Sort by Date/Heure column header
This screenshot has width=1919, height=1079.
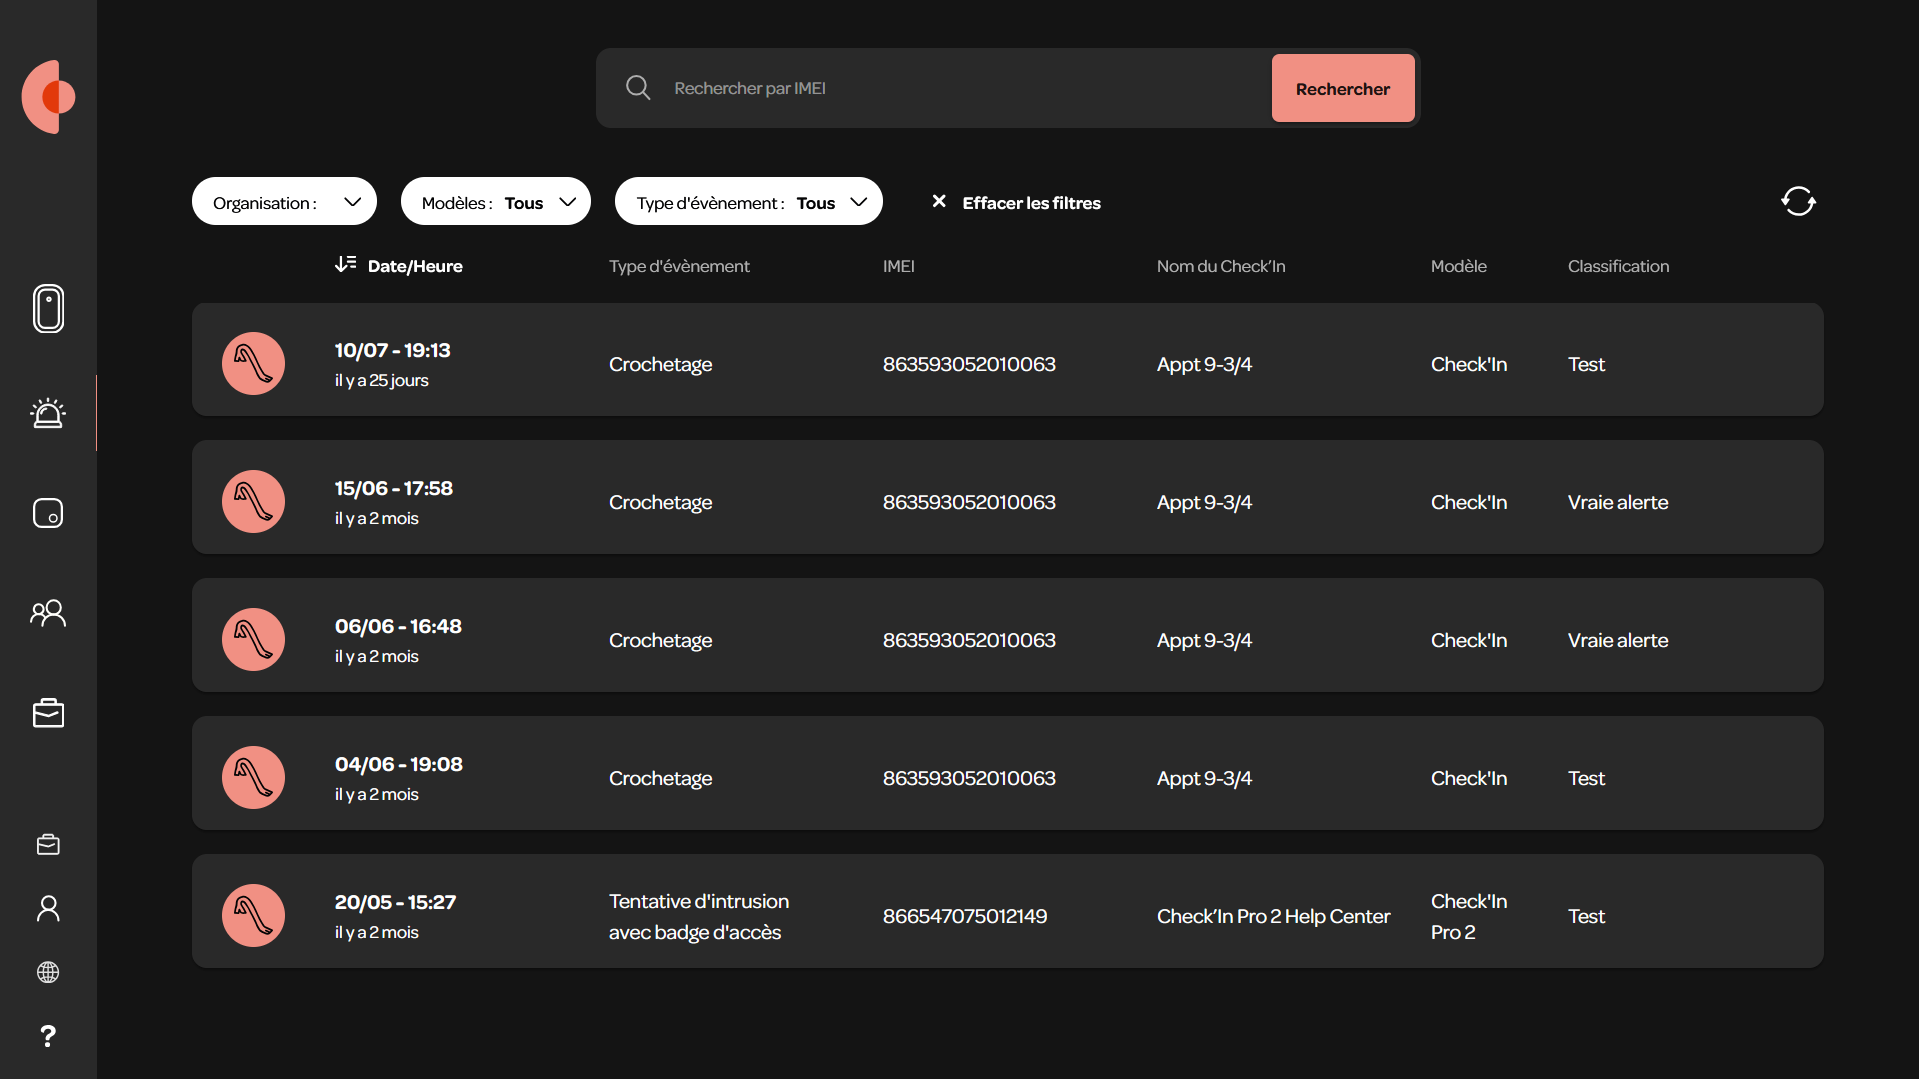point(399,265)
